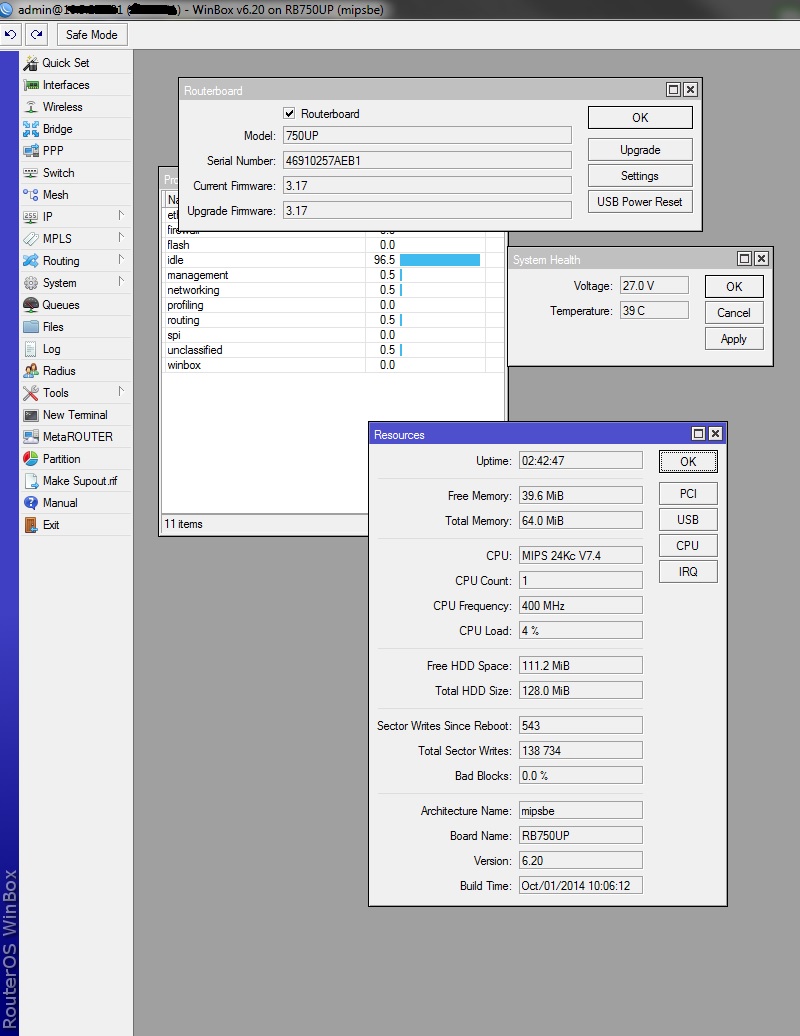
Task: Click Cancel in System Health window
Action: click(734, 313)
